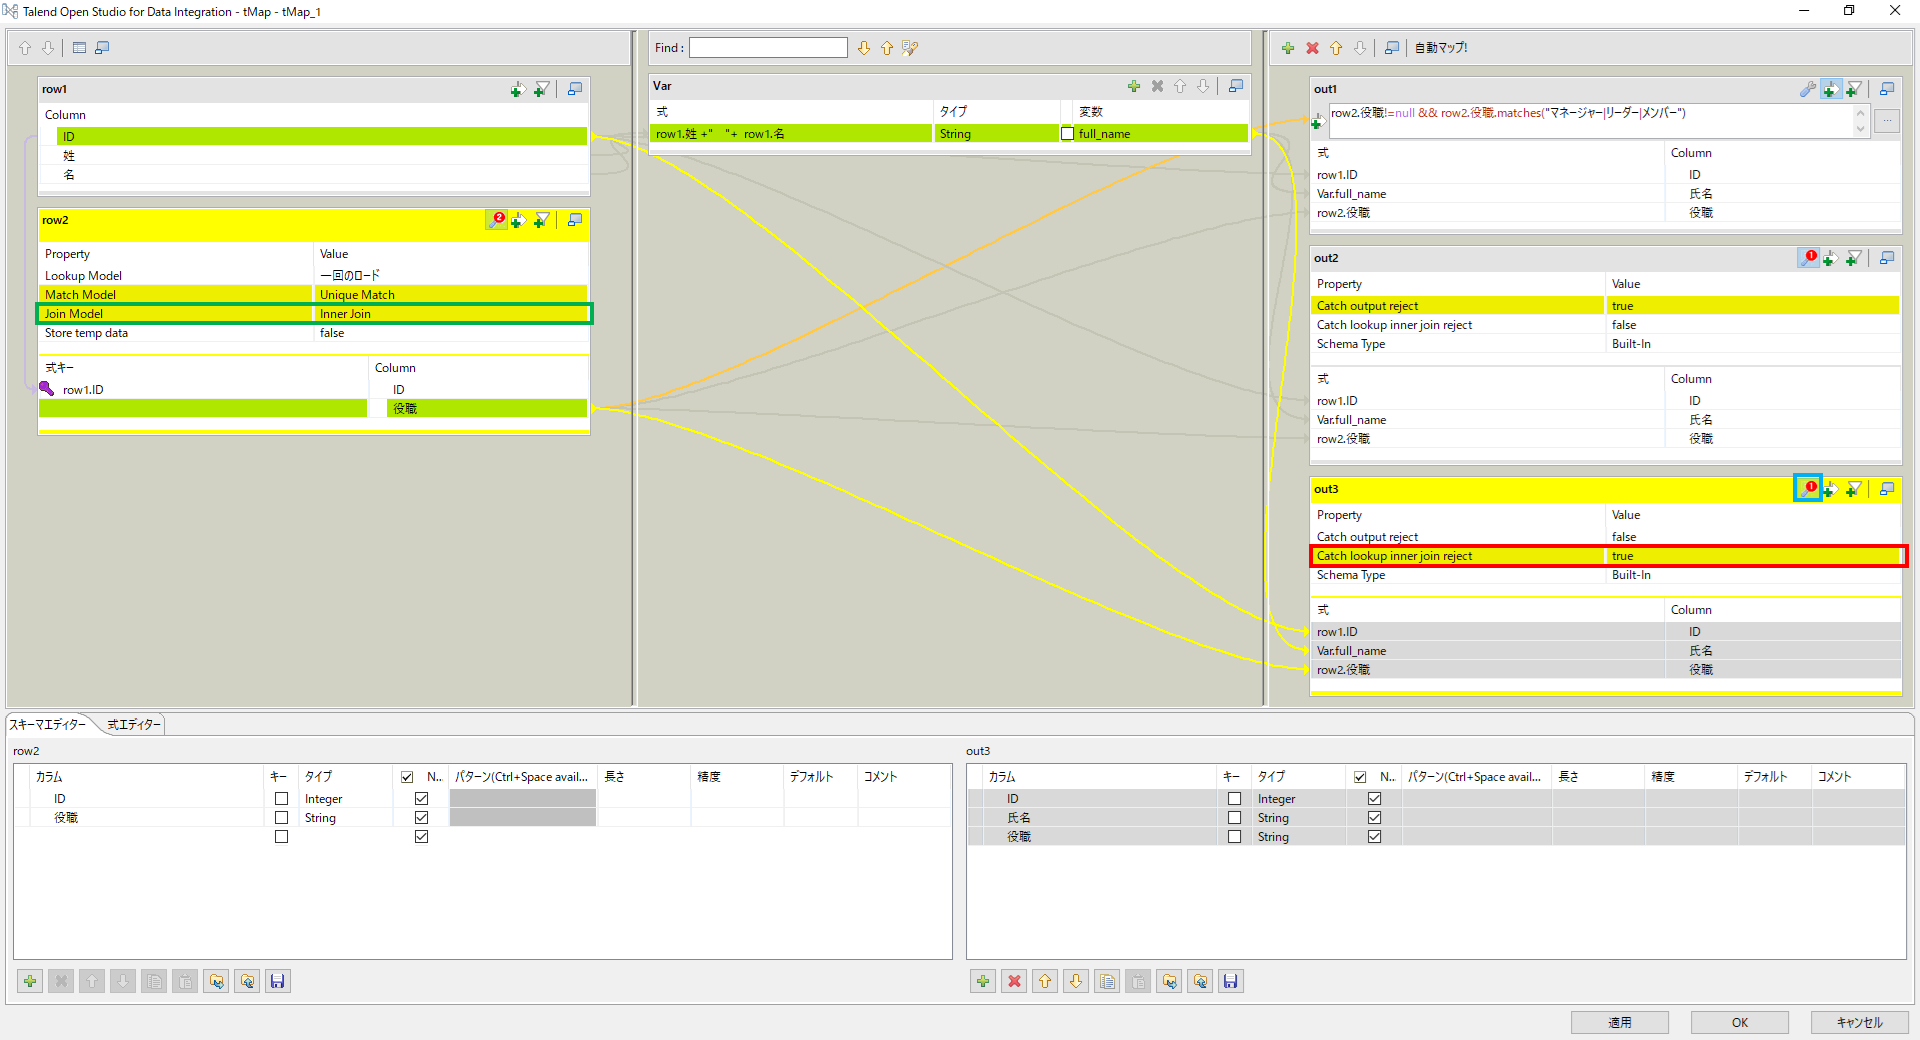Add a new output table with the green plus
This screenshot has width=1920, height=1040.
point(1288,48)
